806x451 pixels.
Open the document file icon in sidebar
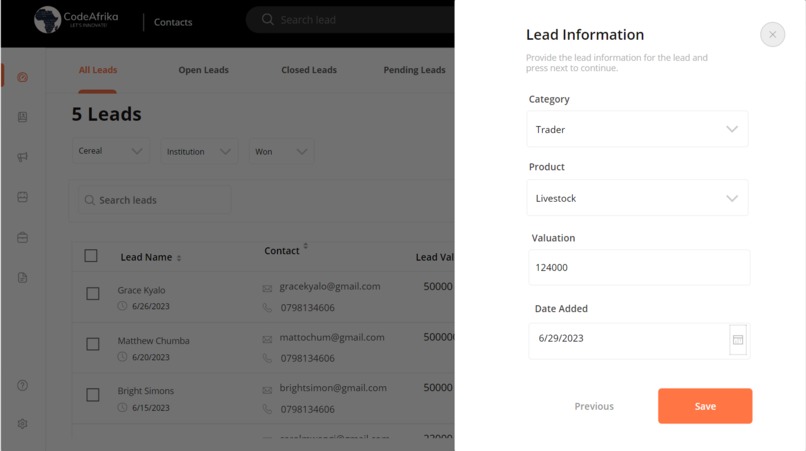coord(23,278)
